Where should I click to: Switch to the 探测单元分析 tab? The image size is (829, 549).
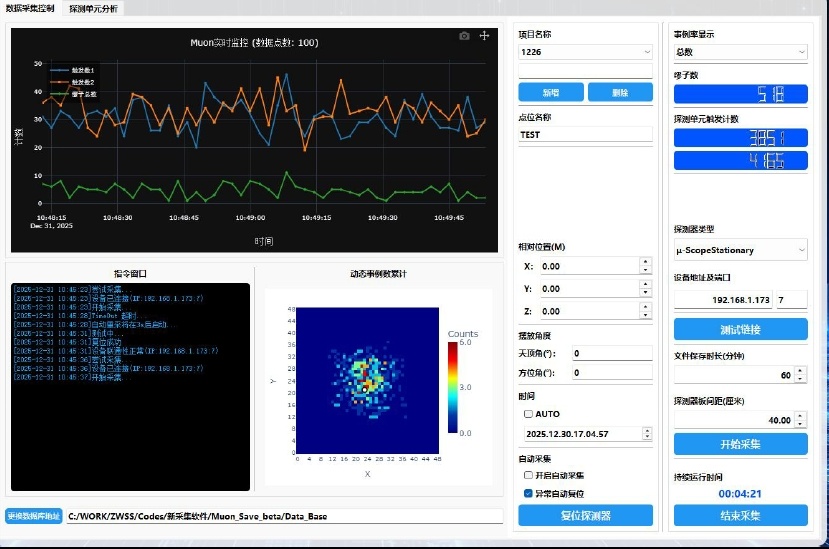click(x=93, y=8)
